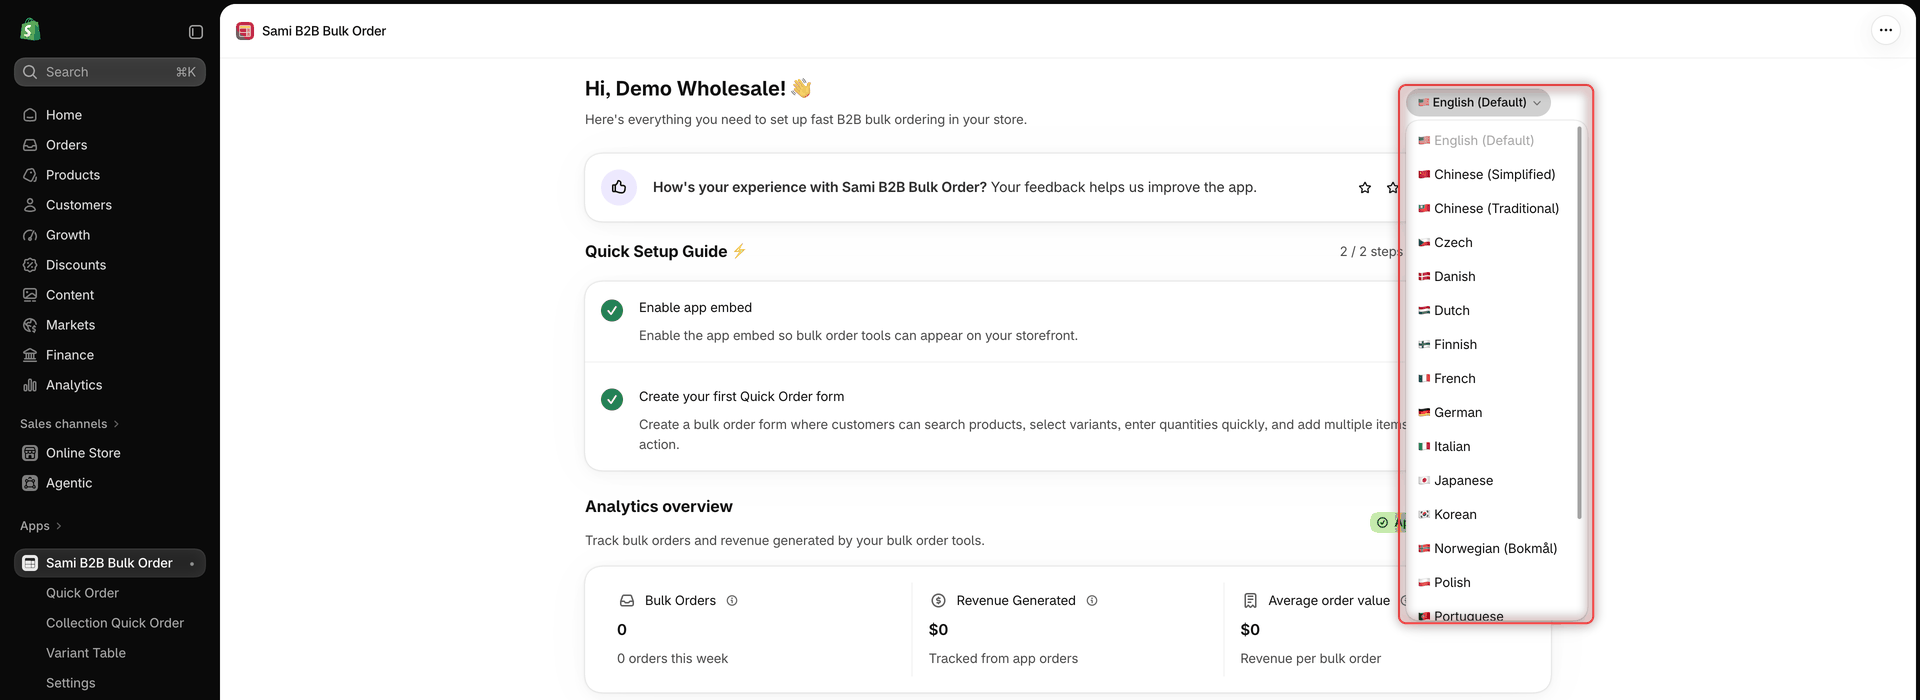Select Sami B2B Bulk Order app in the sidebar
Viewport: 1920px width, 700px height.
pyautogui.click(x=110, y=563)
